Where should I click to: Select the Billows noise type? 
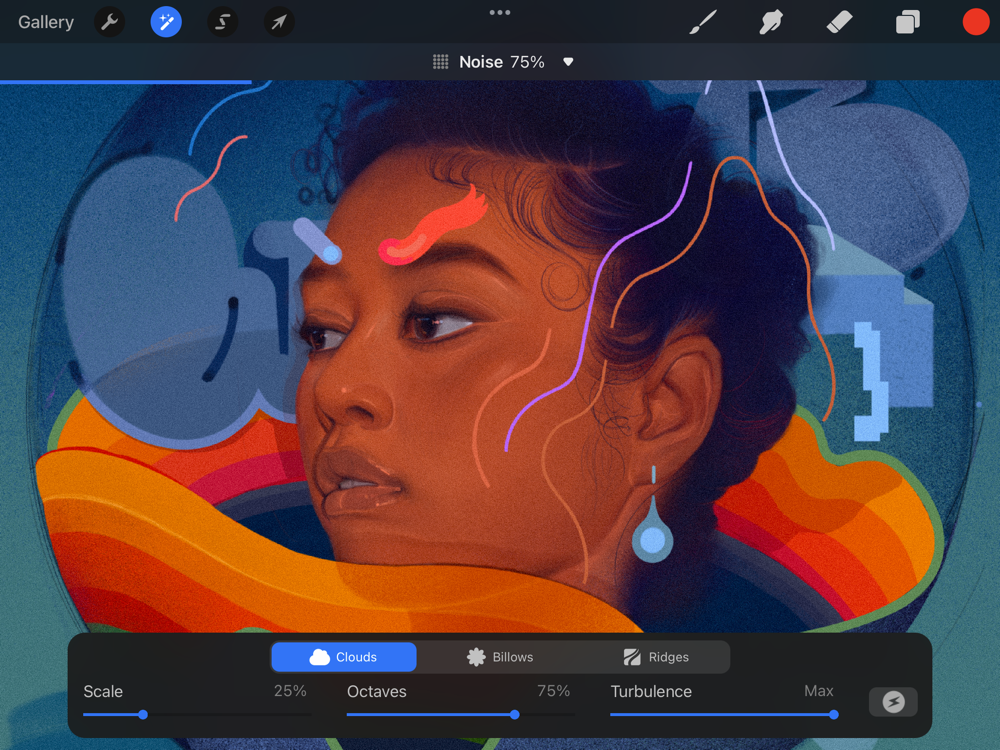coord(500,657)
